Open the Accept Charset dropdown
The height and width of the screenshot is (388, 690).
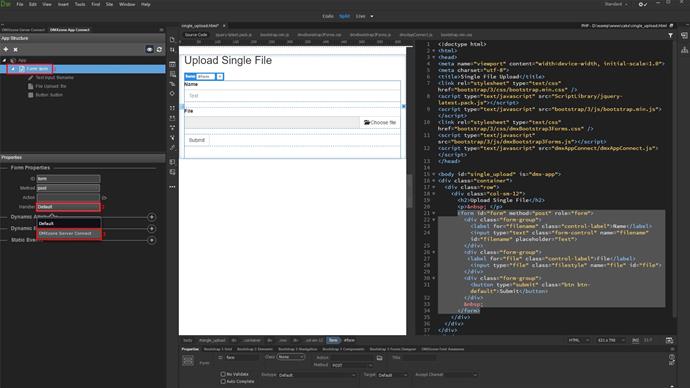click(x=461, y=375)
